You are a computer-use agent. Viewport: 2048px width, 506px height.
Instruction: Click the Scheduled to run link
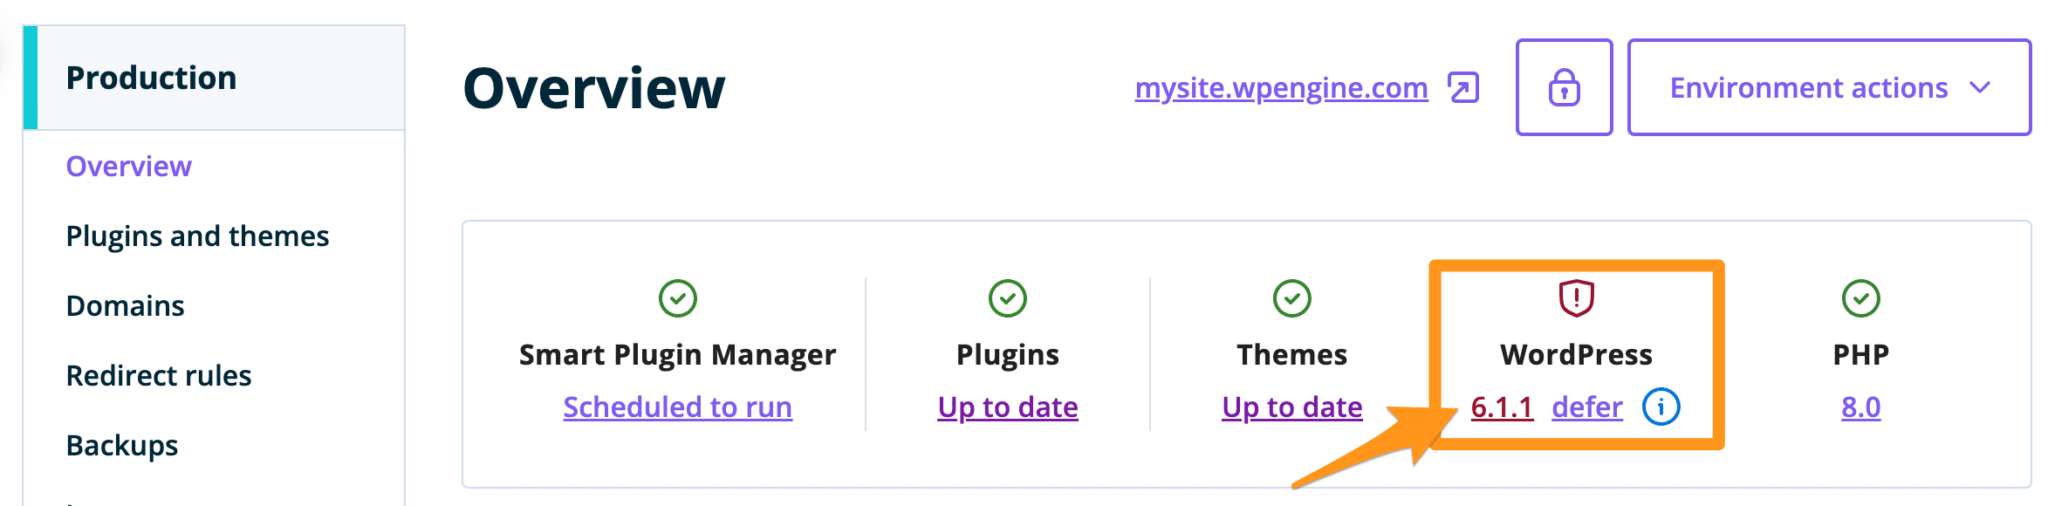[677, 407]
